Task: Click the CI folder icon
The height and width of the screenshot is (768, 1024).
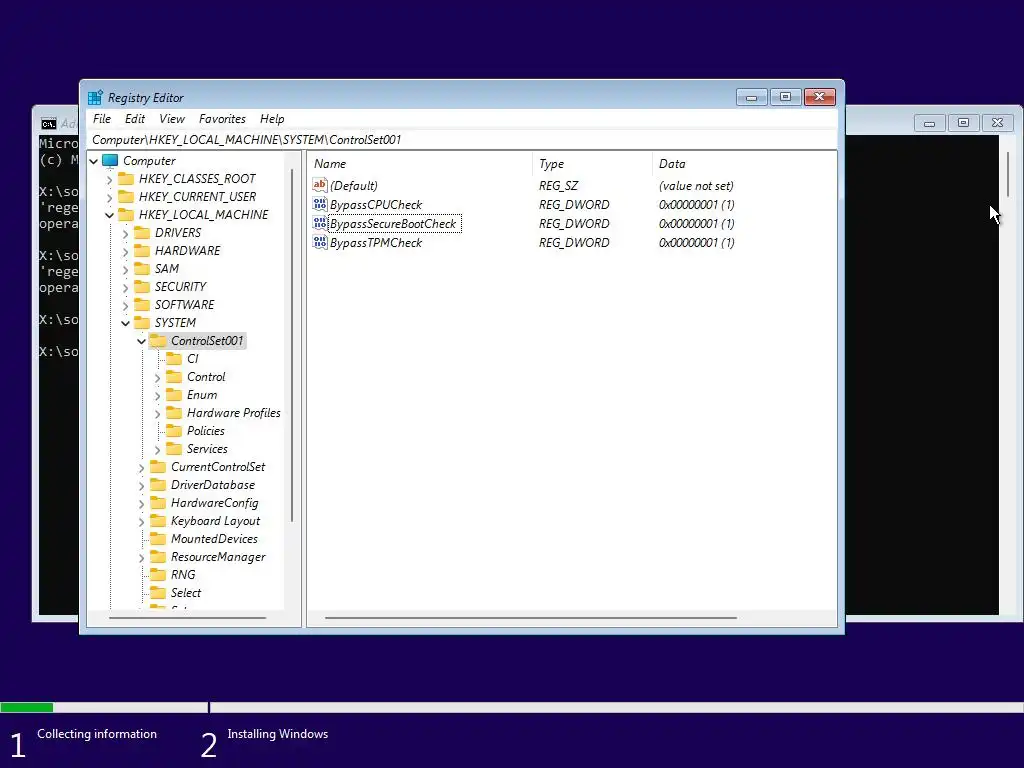Action: [174, 359]
